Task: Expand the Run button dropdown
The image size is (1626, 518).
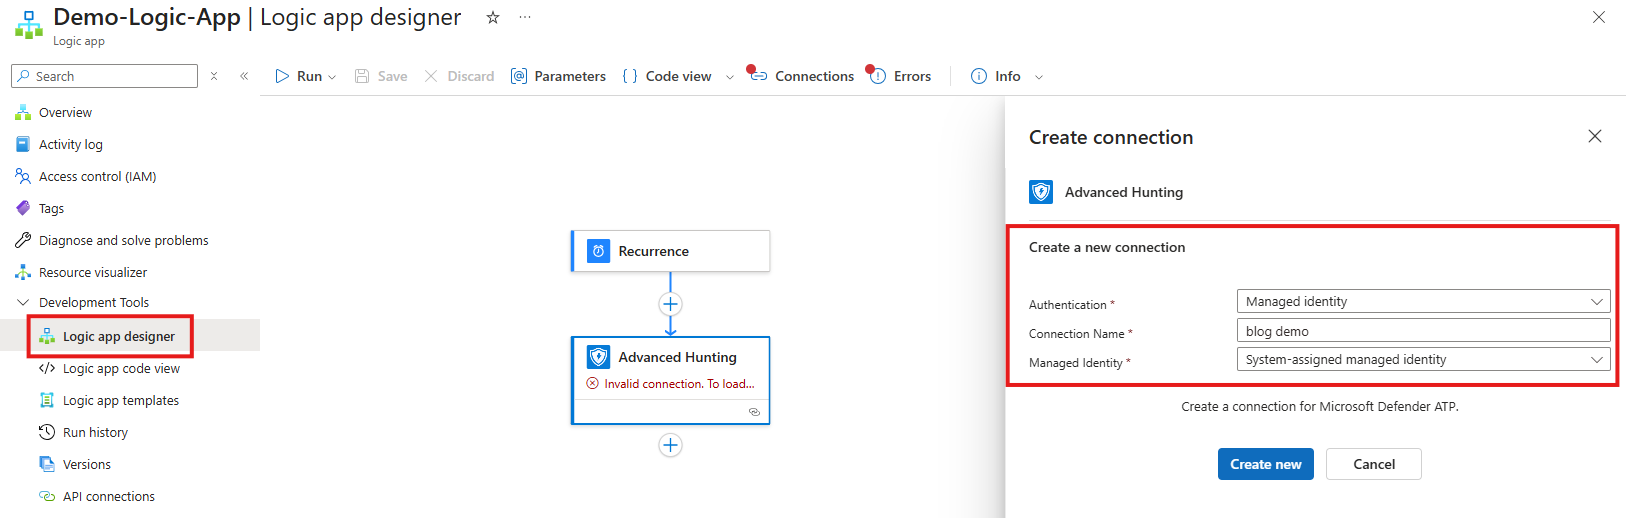Action: [332, 77]
